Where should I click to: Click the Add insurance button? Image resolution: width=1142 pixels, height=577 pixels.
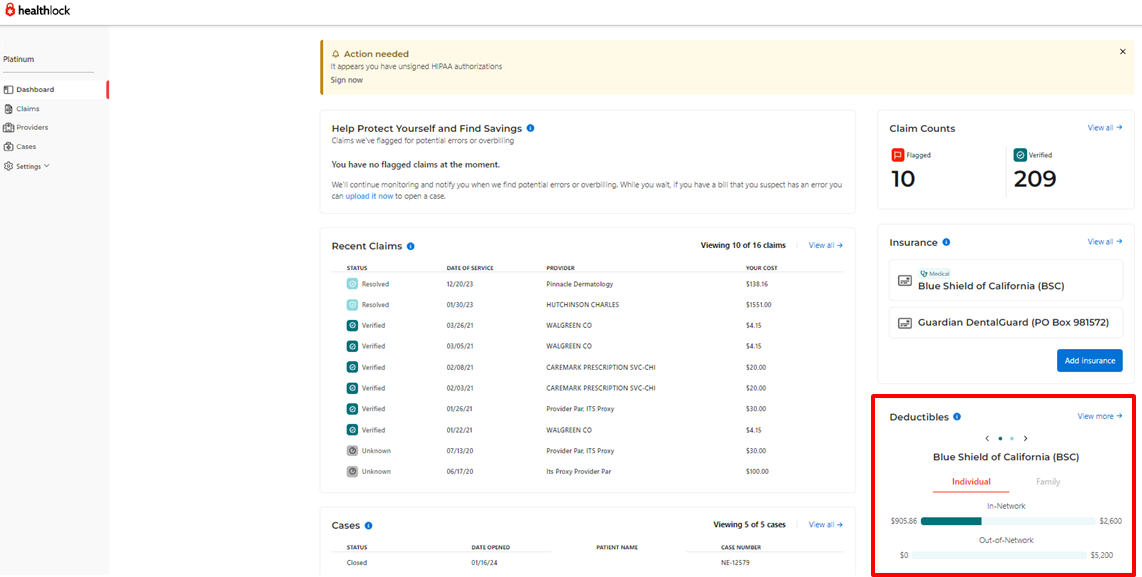(x=1090, y=361)
